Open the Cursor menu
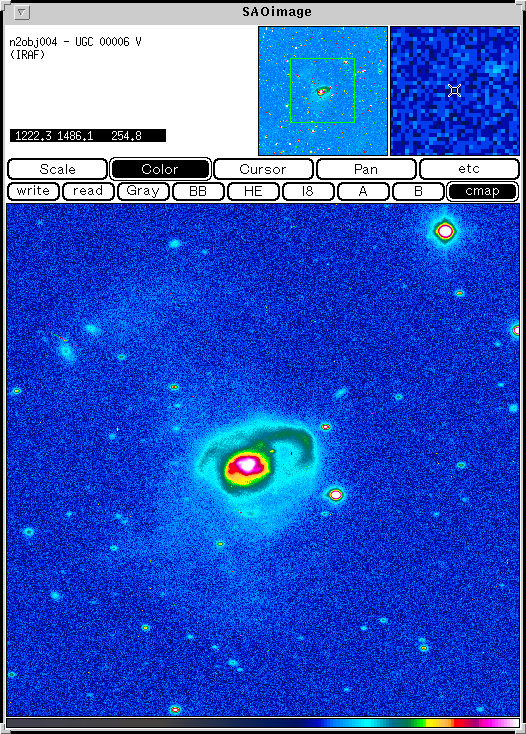Image resolution: width=526 pixels, height=734 pixels. (x=263, y=169)
